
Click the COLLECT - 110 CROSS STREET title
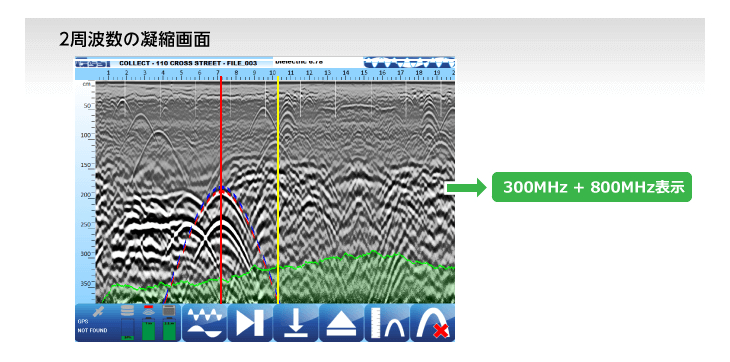[x=188, y=63]
